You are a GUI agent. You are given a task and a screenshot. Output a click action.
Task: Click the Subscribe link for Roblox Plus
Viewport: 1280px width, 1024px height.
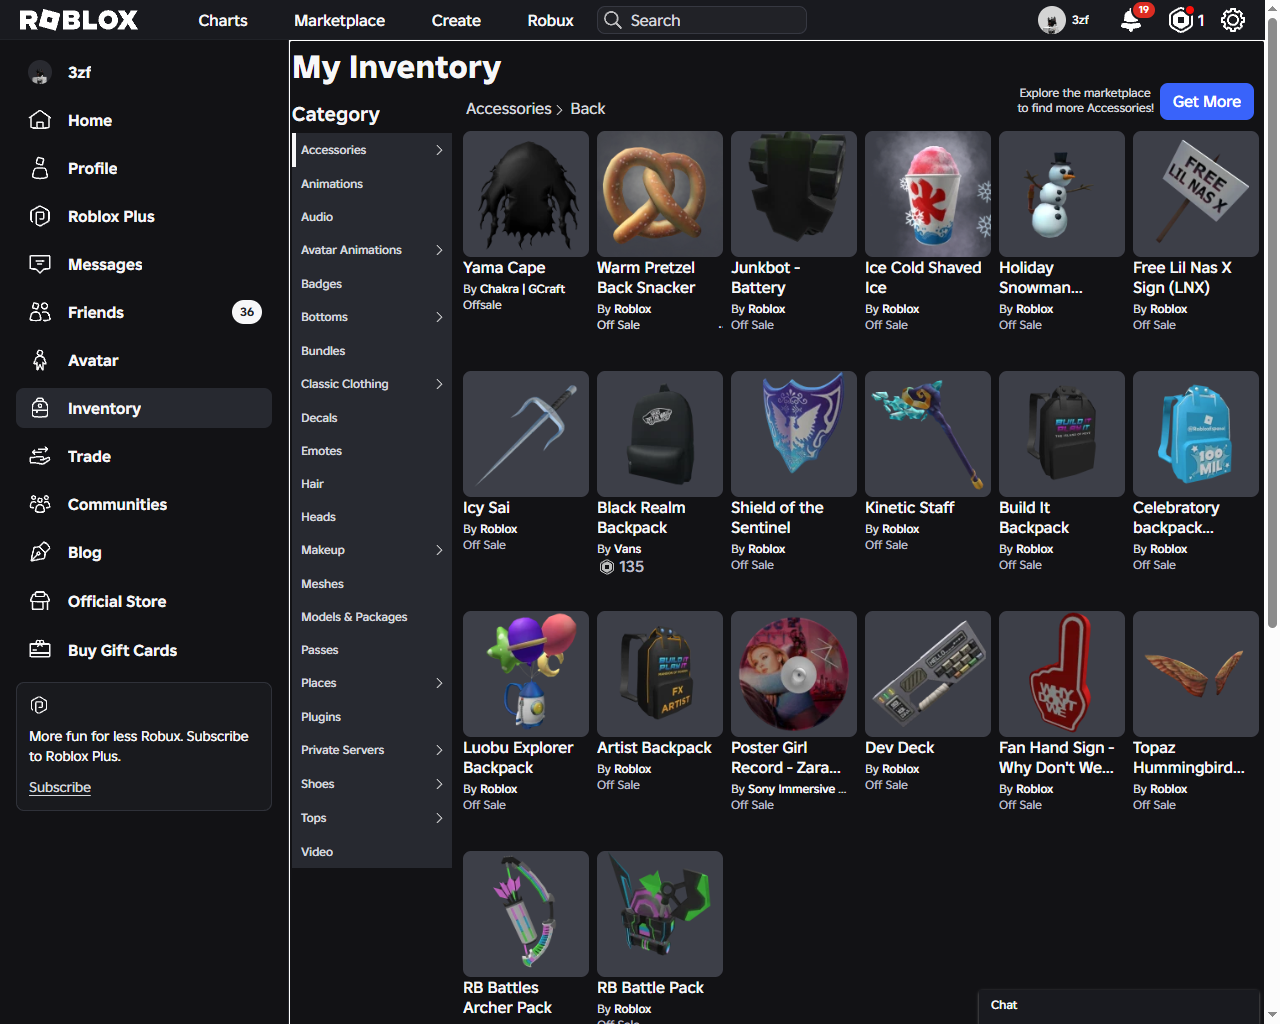[60, 787]
